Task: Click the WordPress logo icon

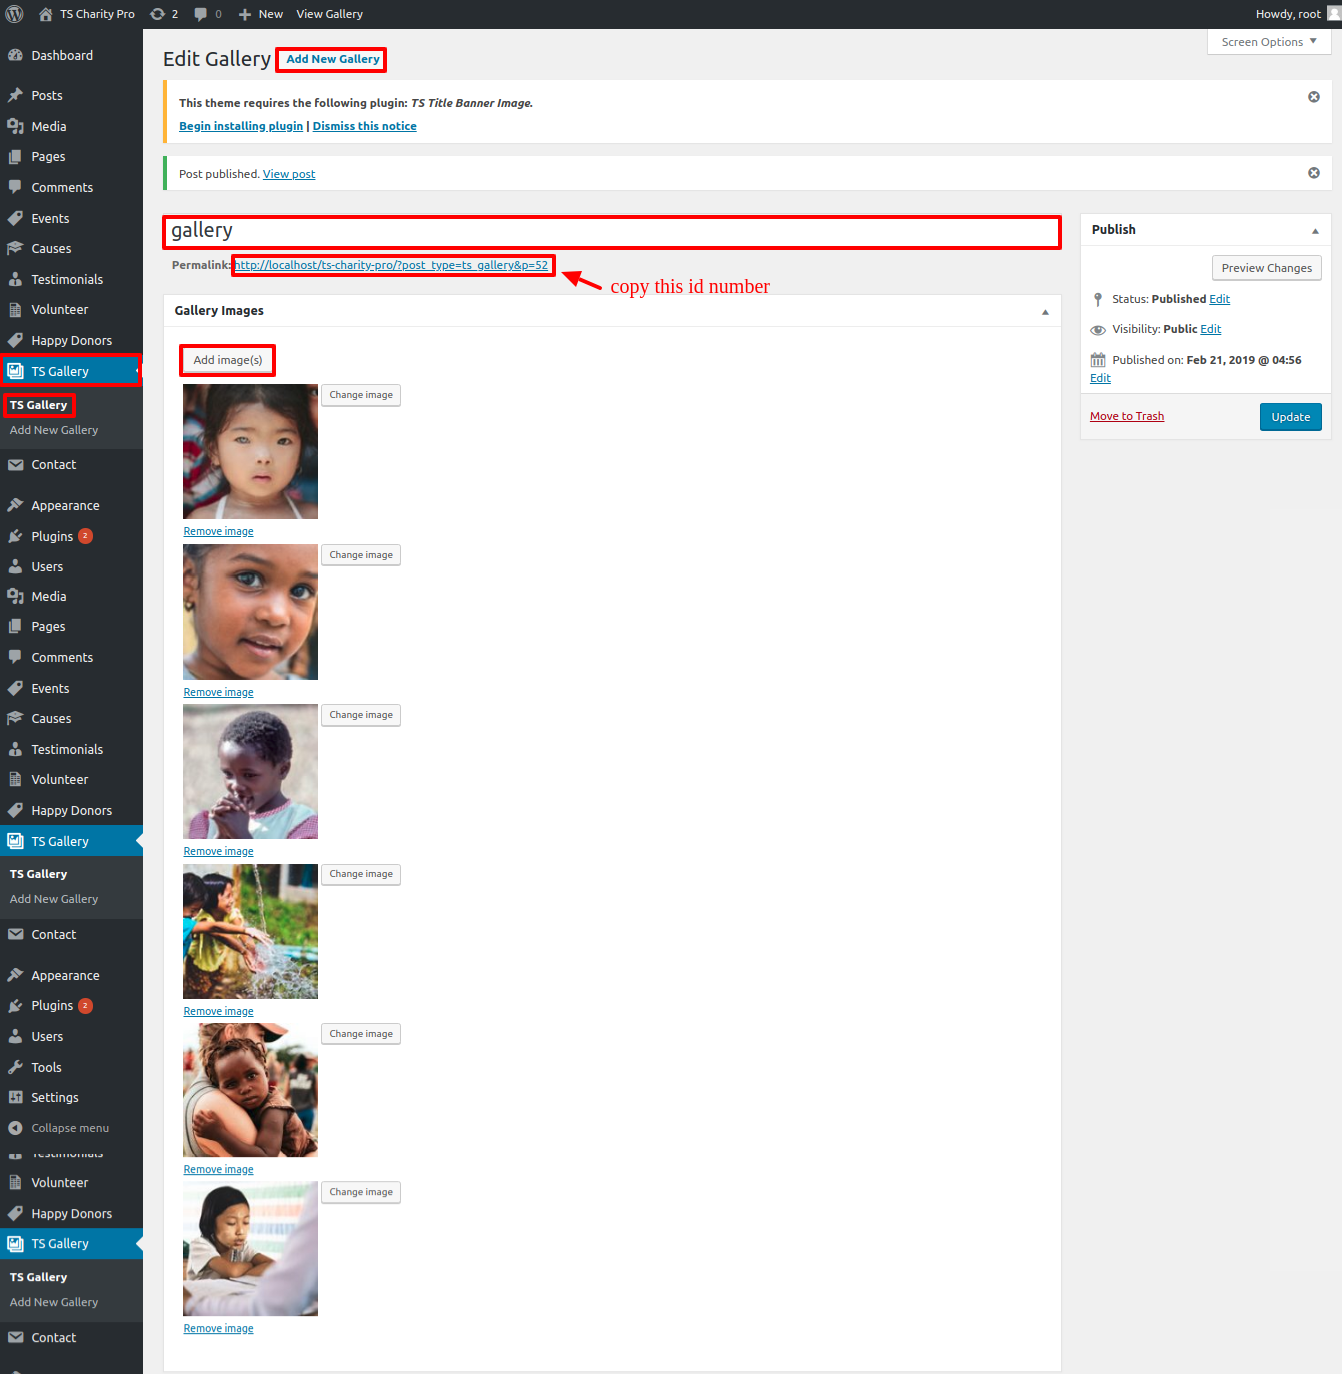Action: (15, 14)
